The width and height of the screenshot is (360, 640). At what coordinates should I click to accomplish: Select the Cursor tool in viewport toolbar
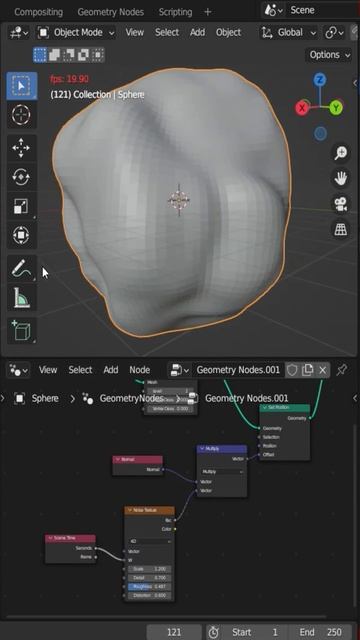(x=22, y=115)
